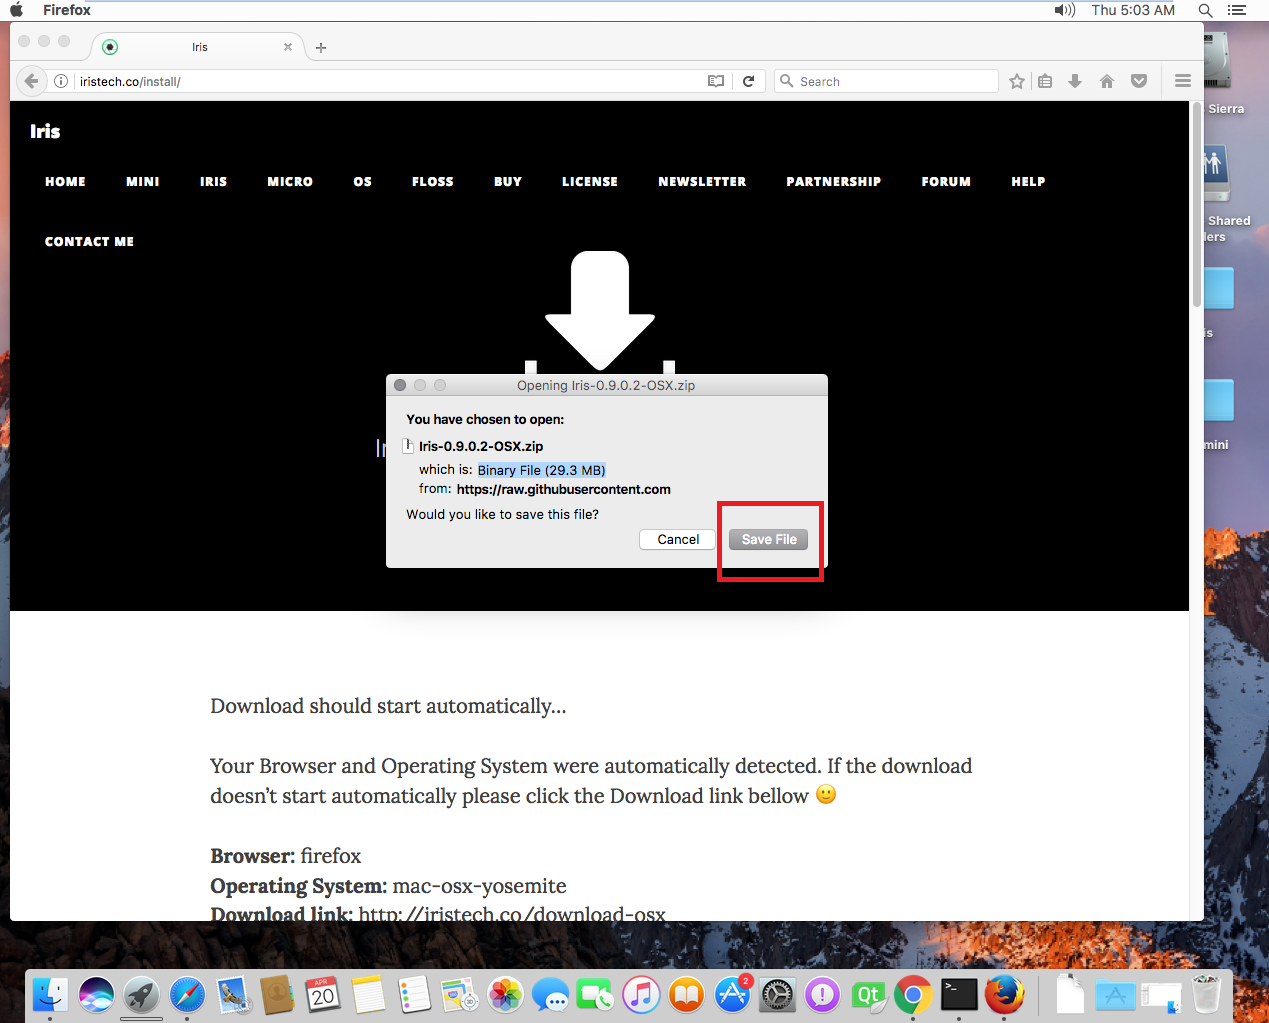Open the Firefox application menu
This screenshot has width=1269, height=1023.
(x=67, y=10)
